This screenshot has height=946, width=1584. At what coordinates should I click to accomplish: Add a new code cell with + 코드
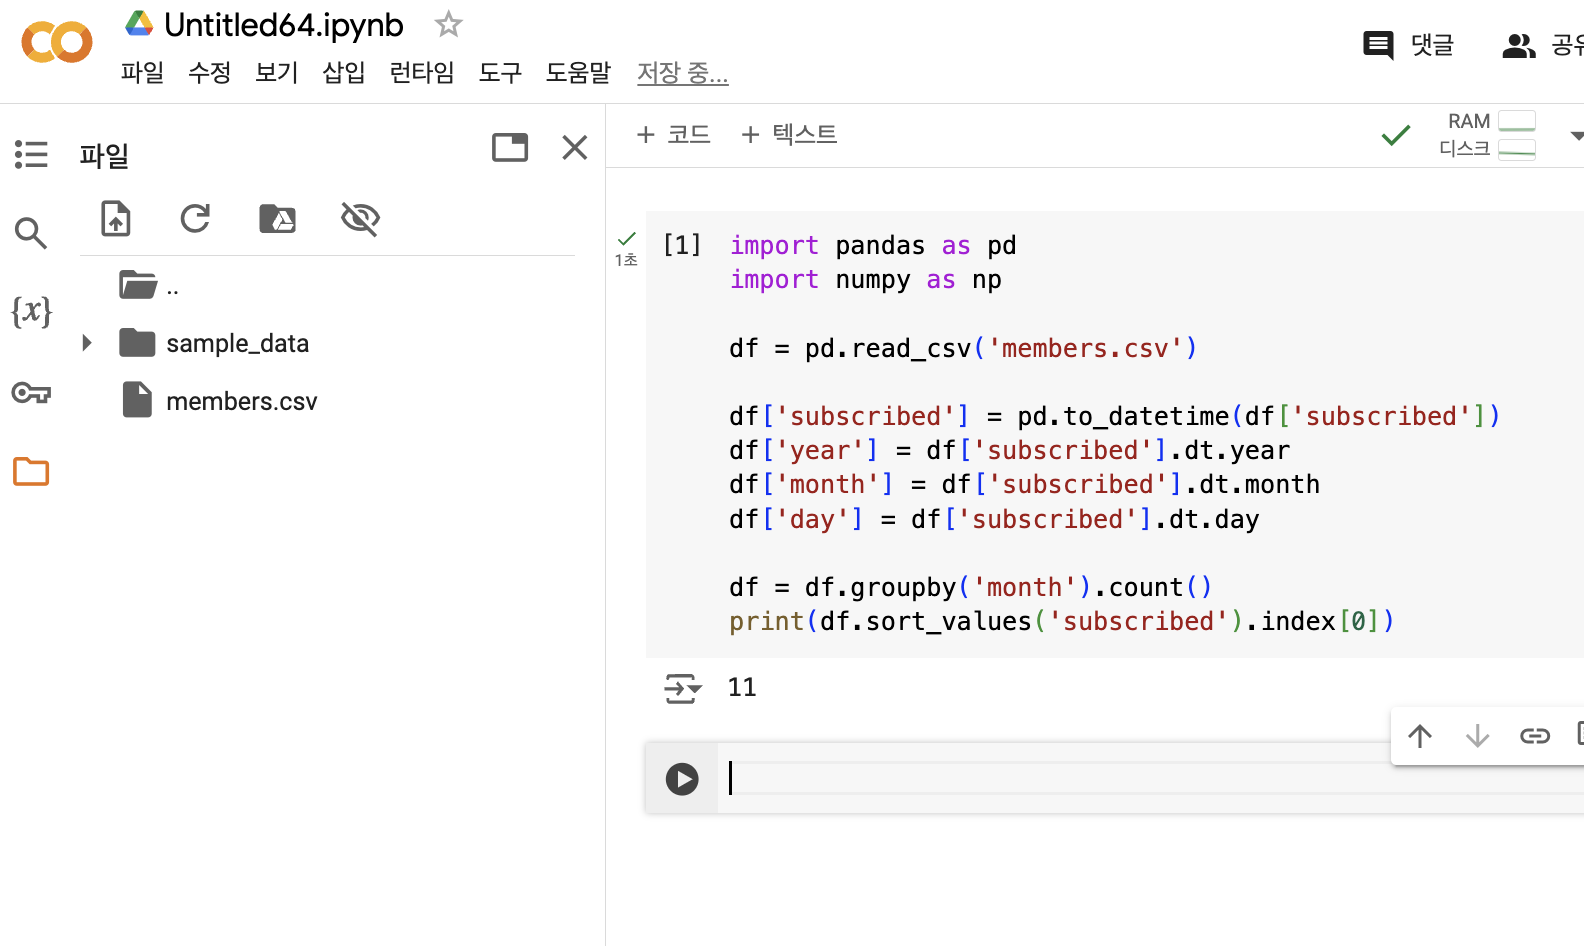point(674,134)
